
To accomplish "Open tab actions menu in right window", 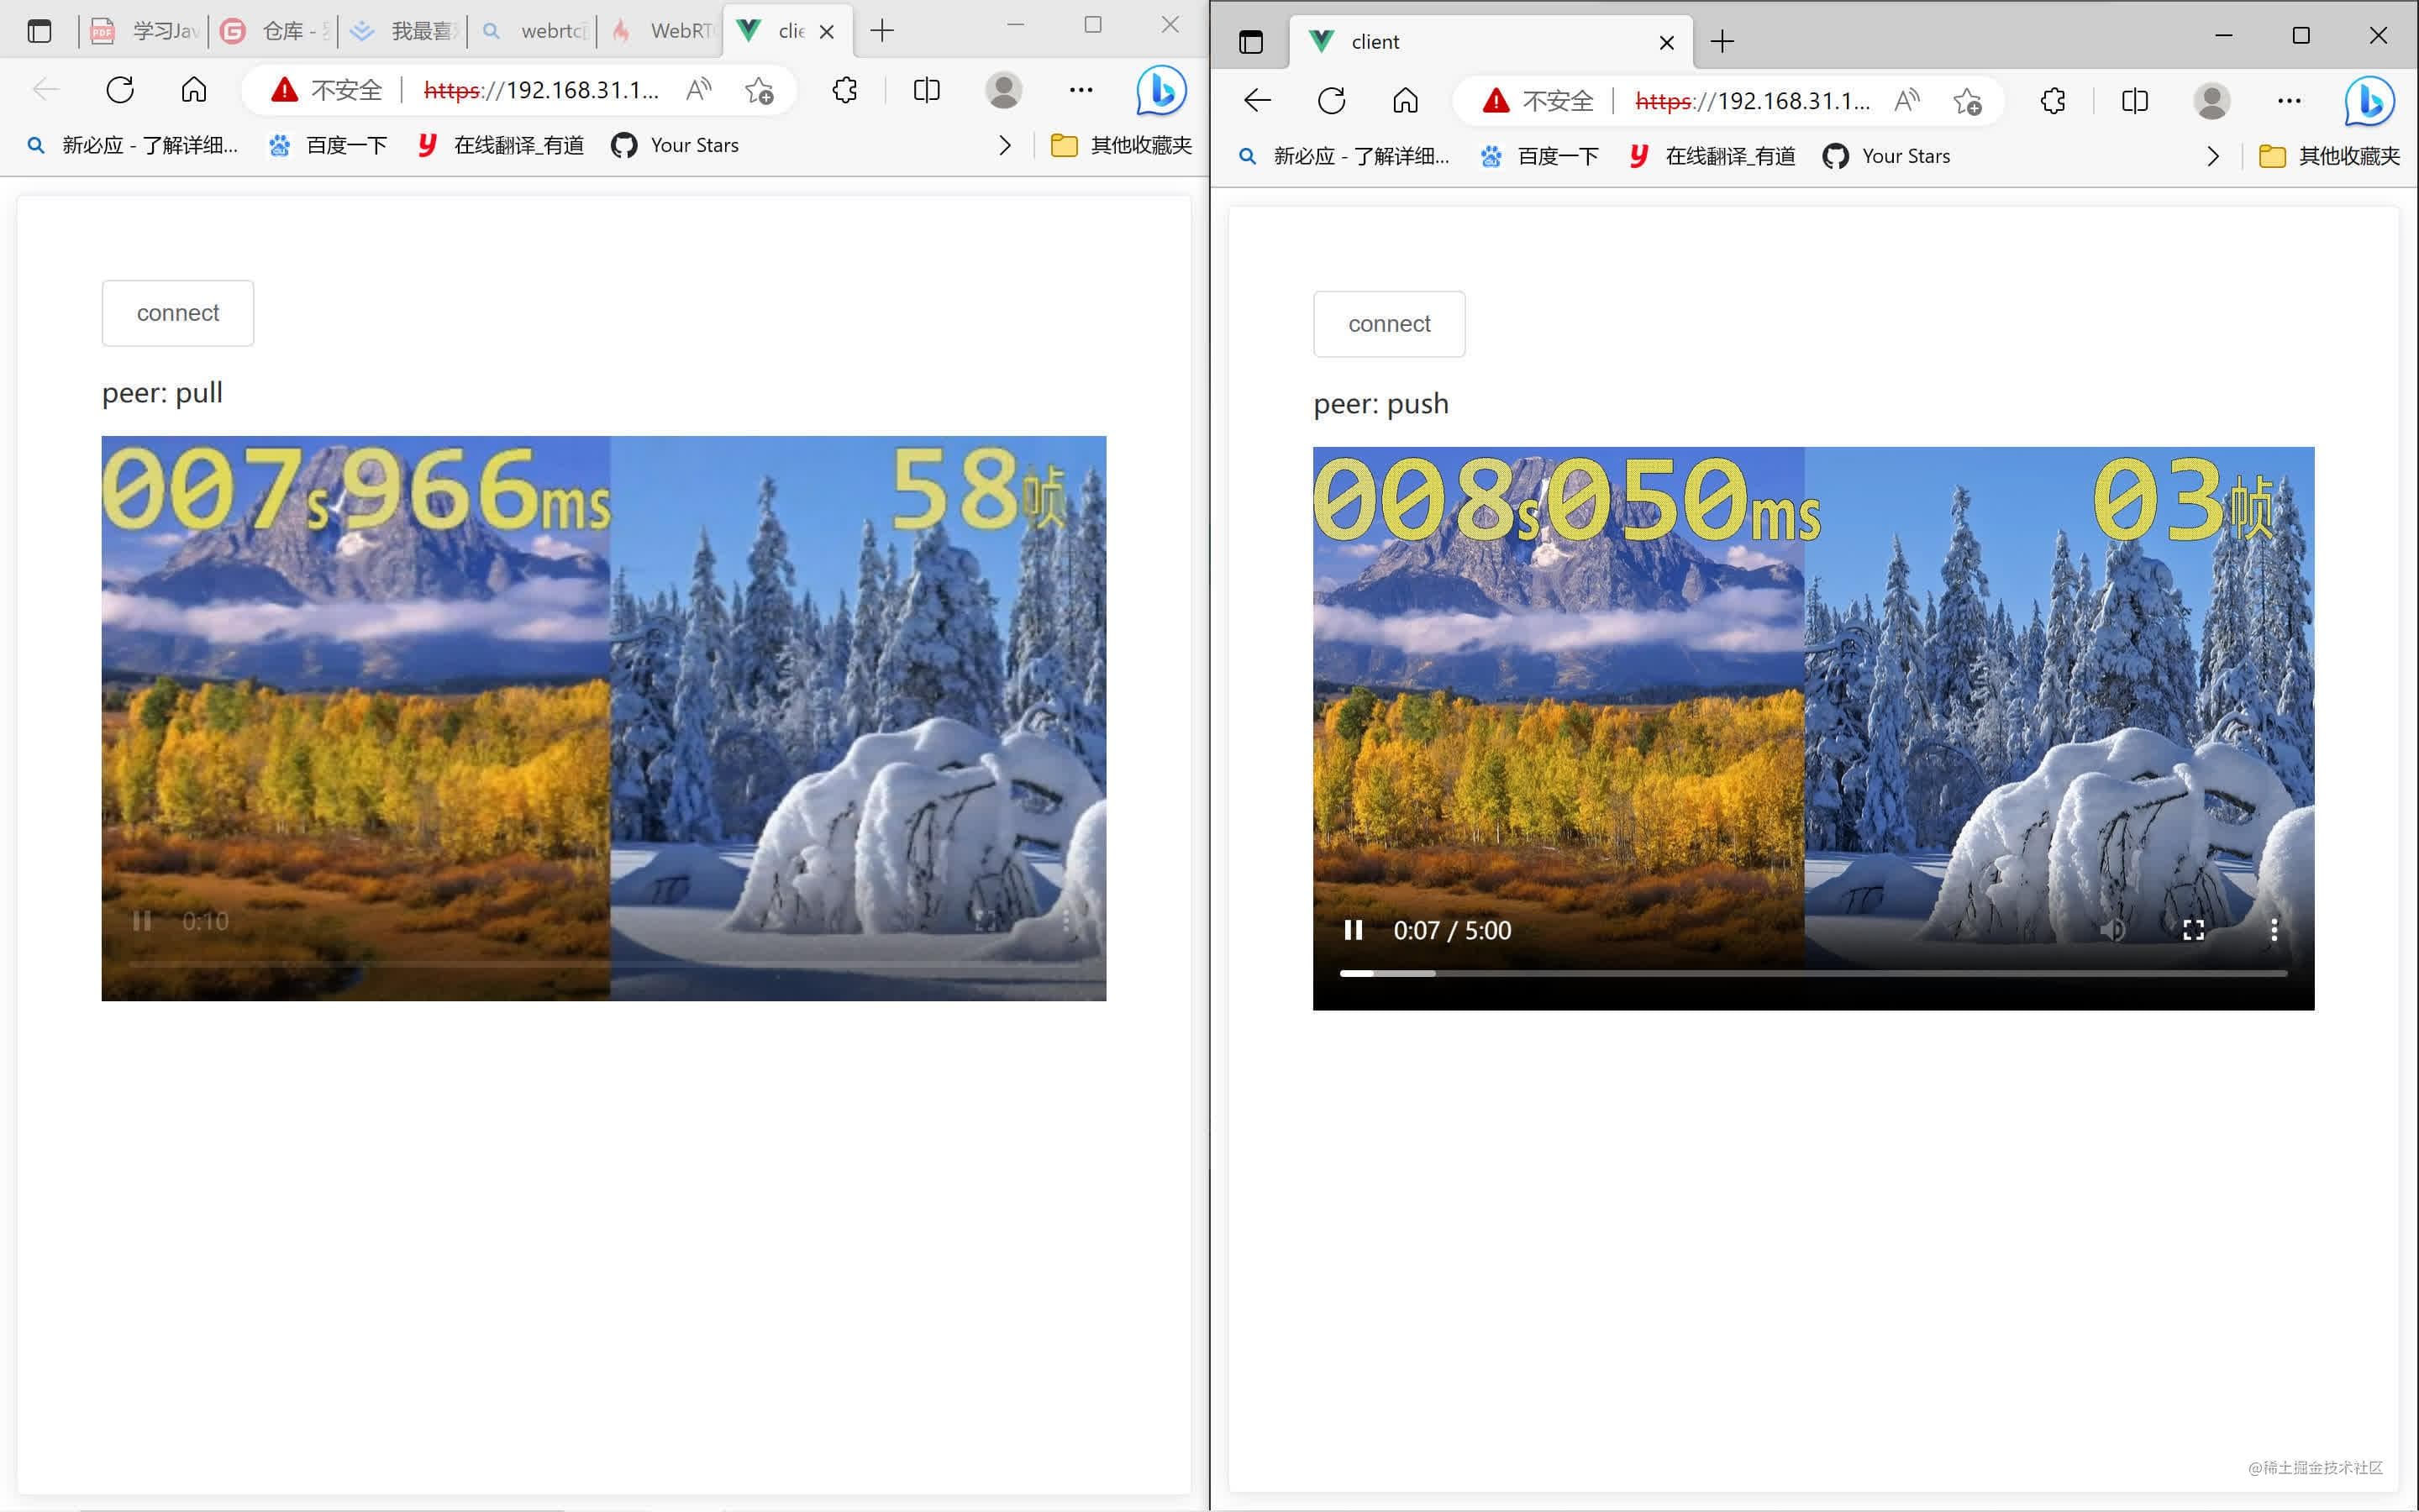I will point(1251,42).
